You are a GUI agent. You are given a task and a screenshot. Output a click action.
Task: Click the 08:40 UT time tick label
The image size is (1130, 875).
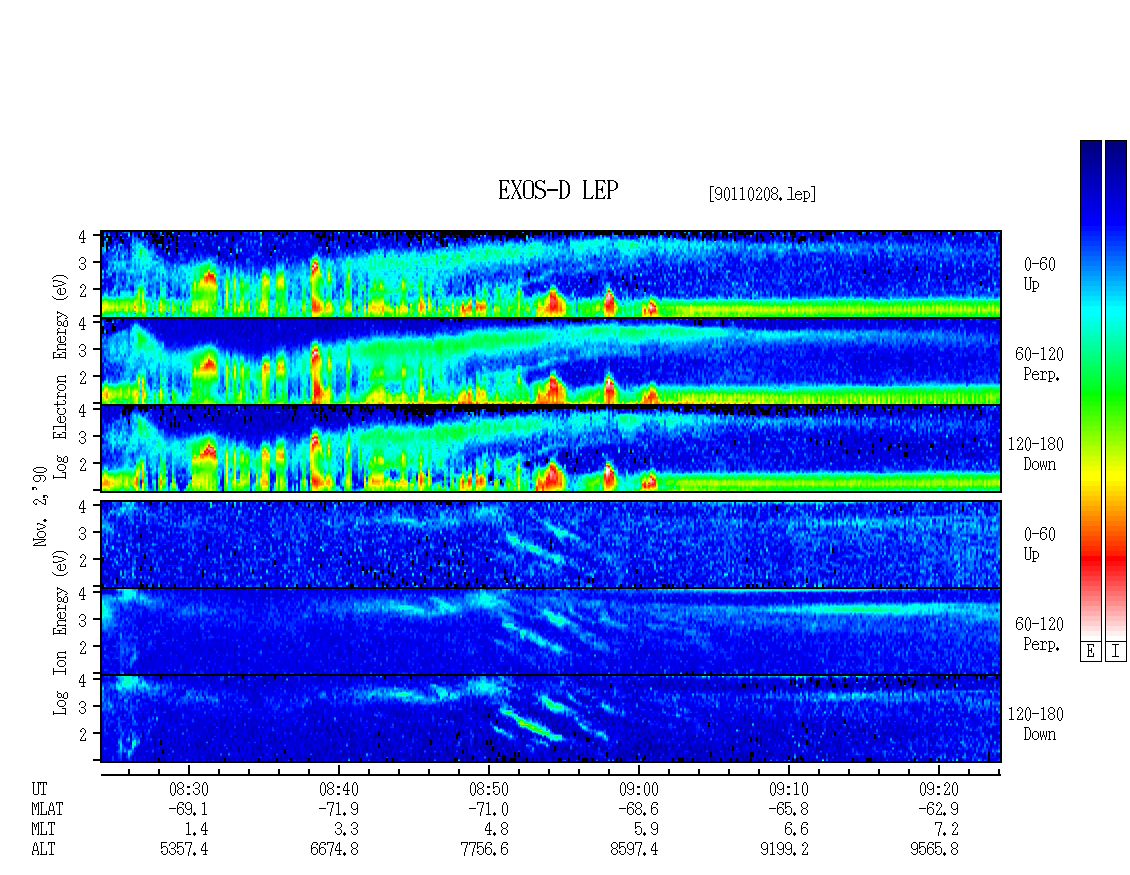tap(339, 790)
